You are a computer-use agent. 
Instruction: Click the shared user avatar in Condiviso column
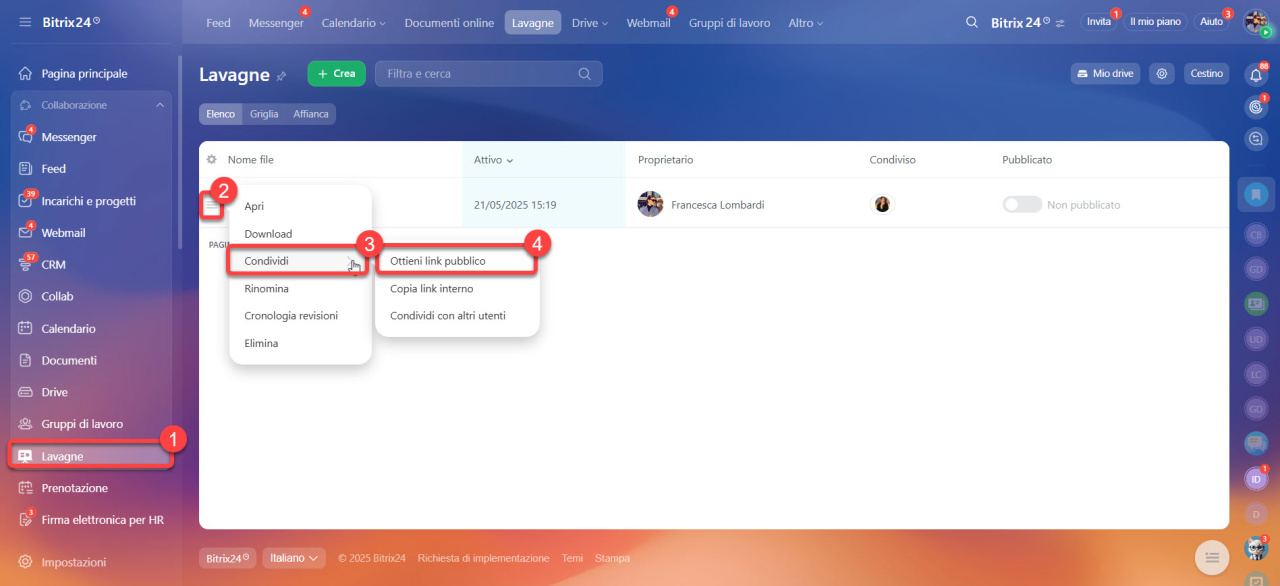(882, 204)
